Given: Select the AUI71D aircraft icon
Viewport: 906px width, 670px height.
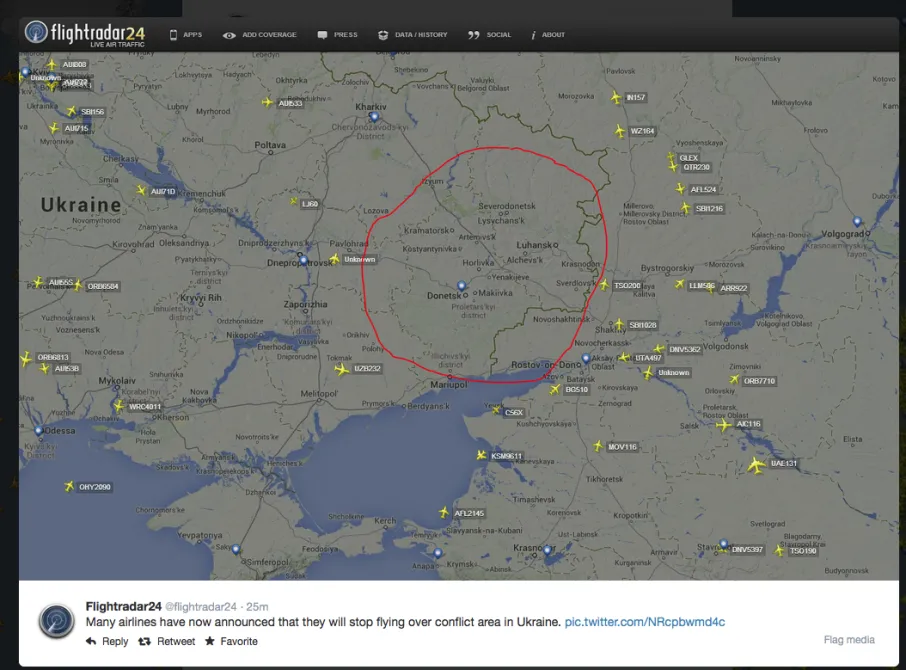Looking at the screenshot, I should 141,190.
